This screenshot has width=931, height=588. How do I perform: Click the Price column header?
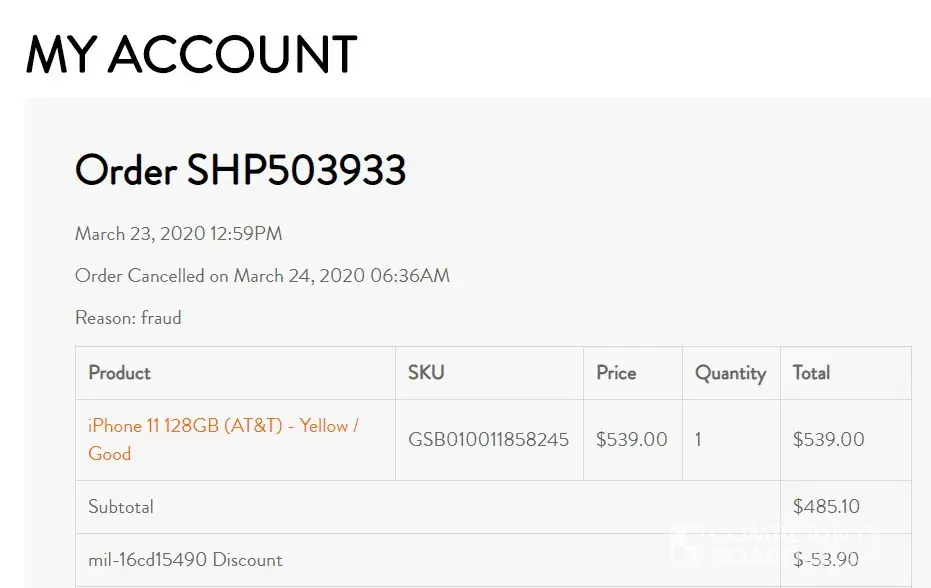coord(616,373)
